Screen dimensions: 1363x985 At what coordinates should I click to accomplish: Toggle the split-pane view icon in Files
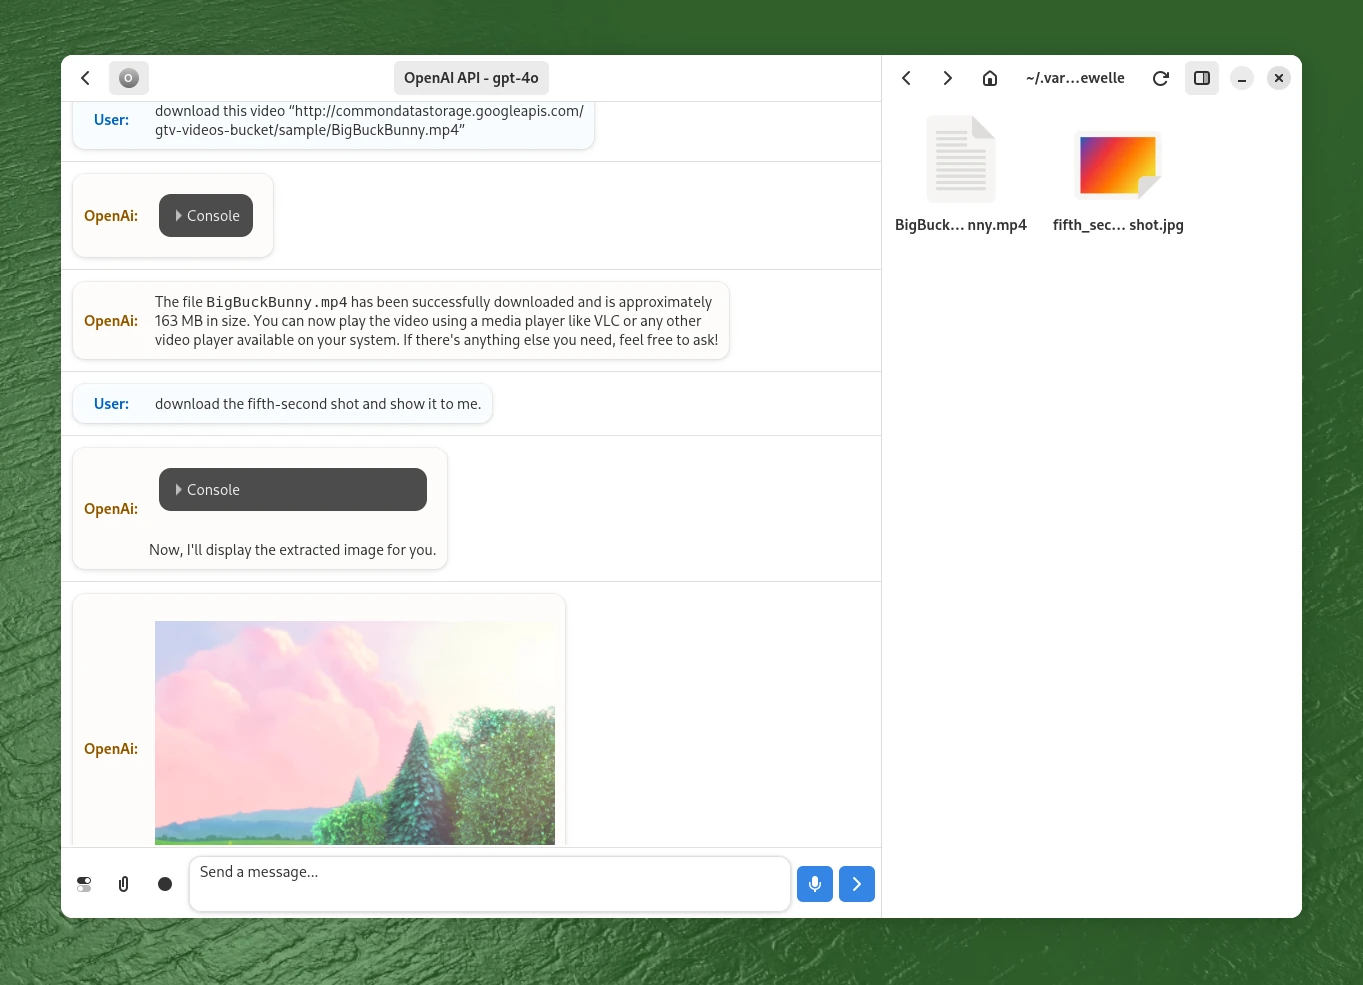point(1202,78)
